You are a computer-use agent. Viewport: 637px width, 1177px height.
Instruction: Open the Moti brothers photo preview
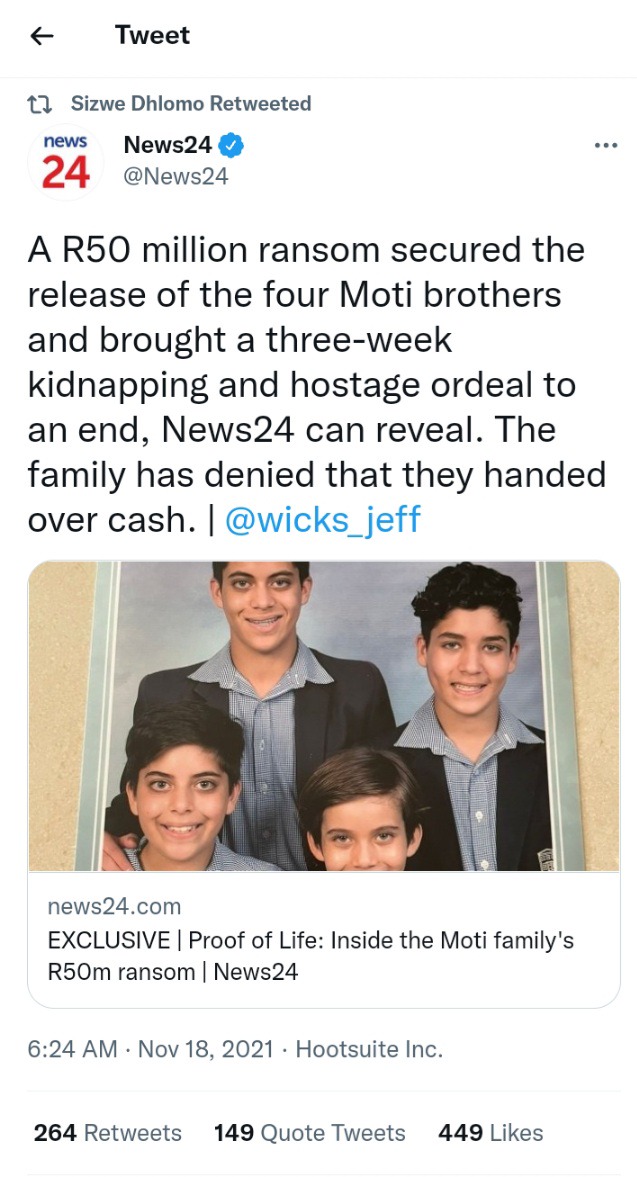coord(324,716)
